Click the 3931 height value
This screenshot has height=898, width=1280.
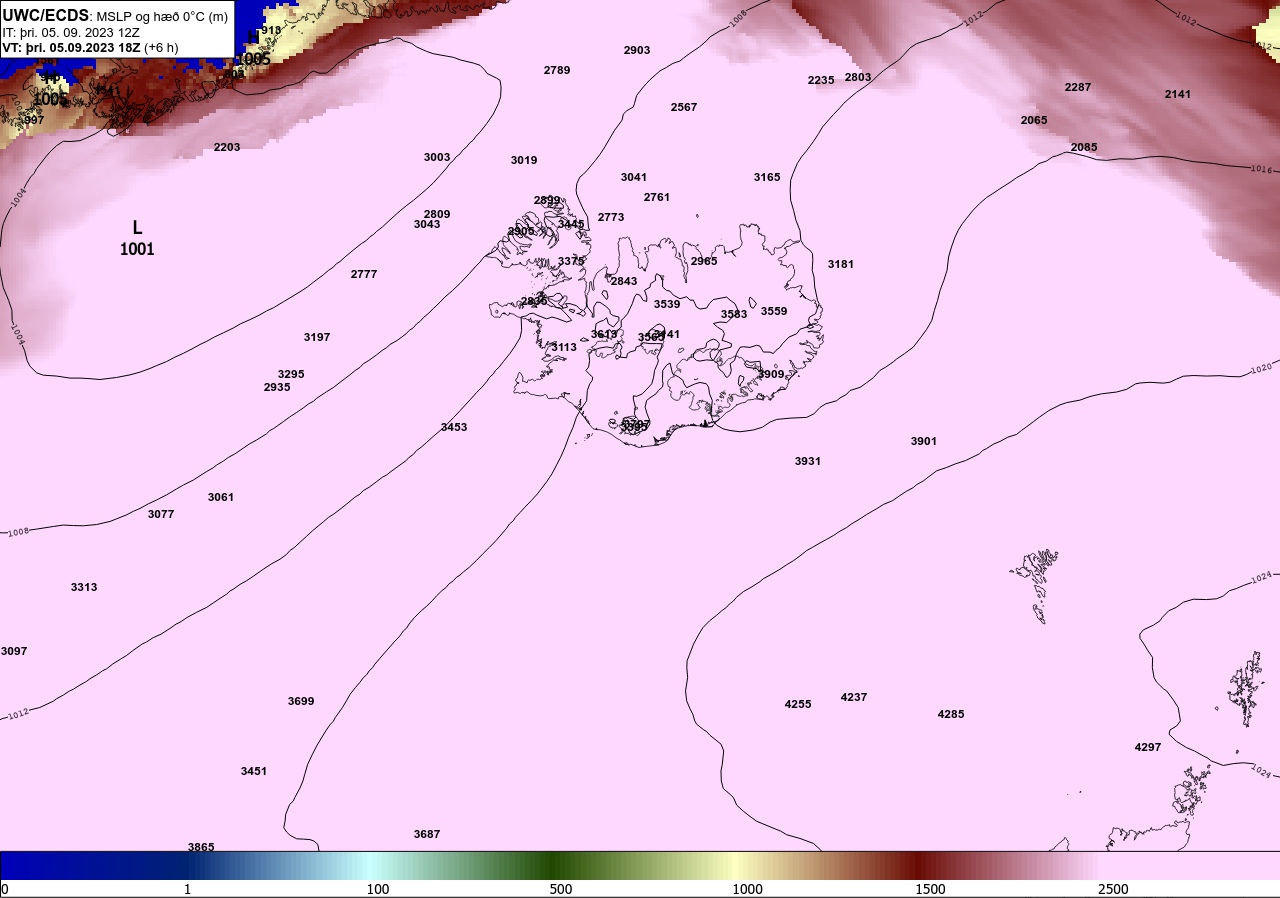click(808, 461)
